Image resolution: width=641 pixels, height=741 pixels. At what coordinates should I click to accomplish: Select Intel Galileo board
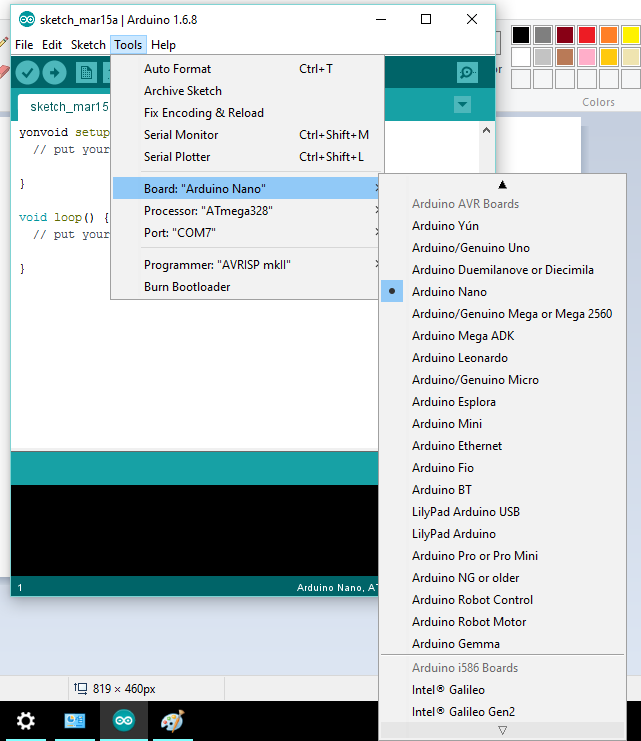click(502, 690)
